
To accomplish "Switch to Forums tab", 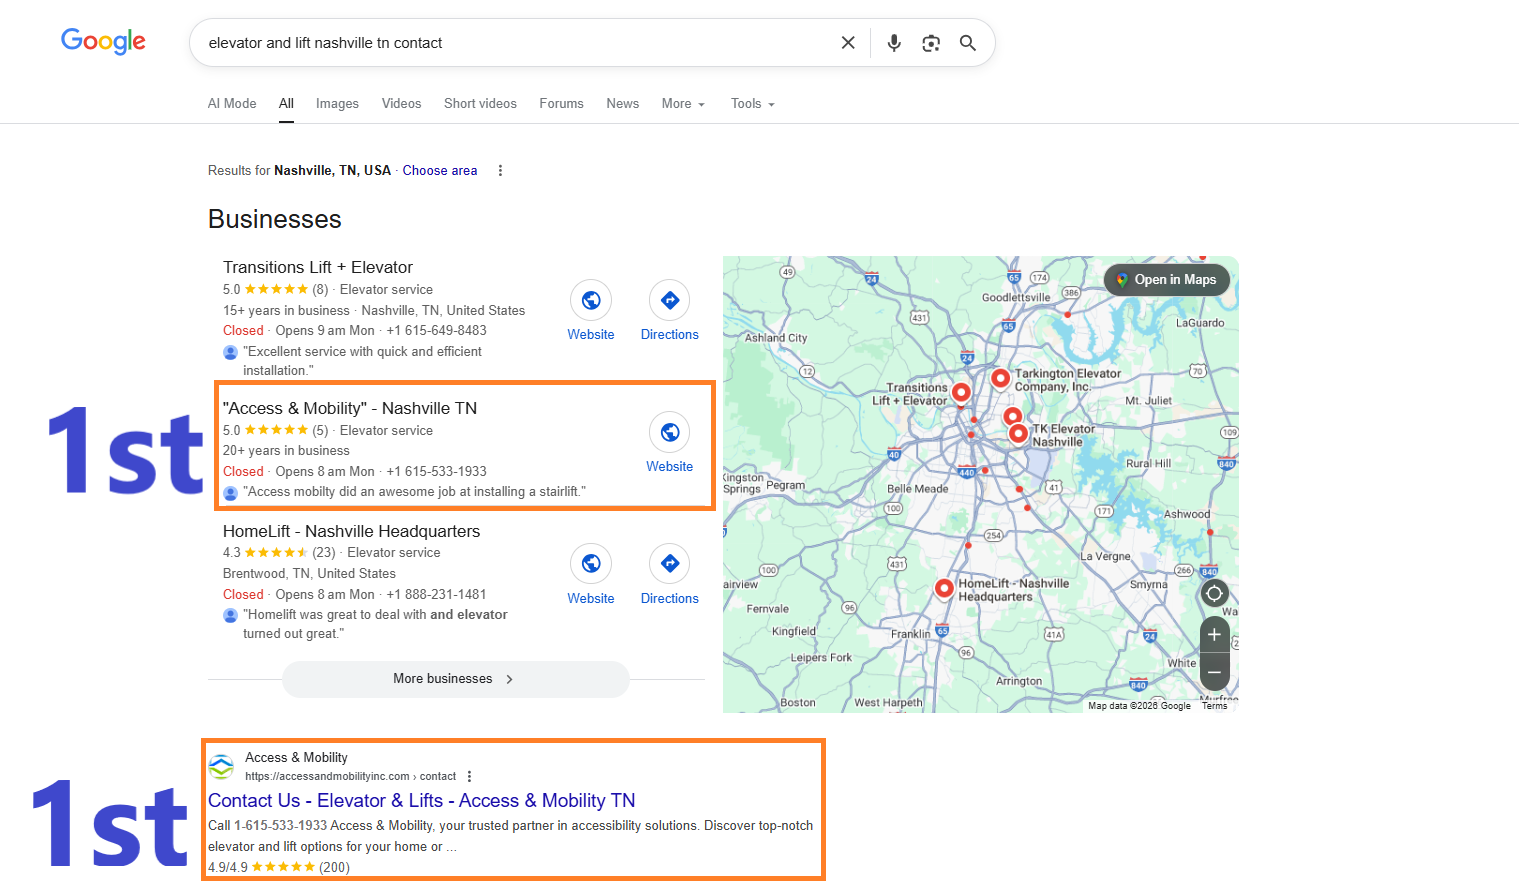I will [x=561, y=104].
